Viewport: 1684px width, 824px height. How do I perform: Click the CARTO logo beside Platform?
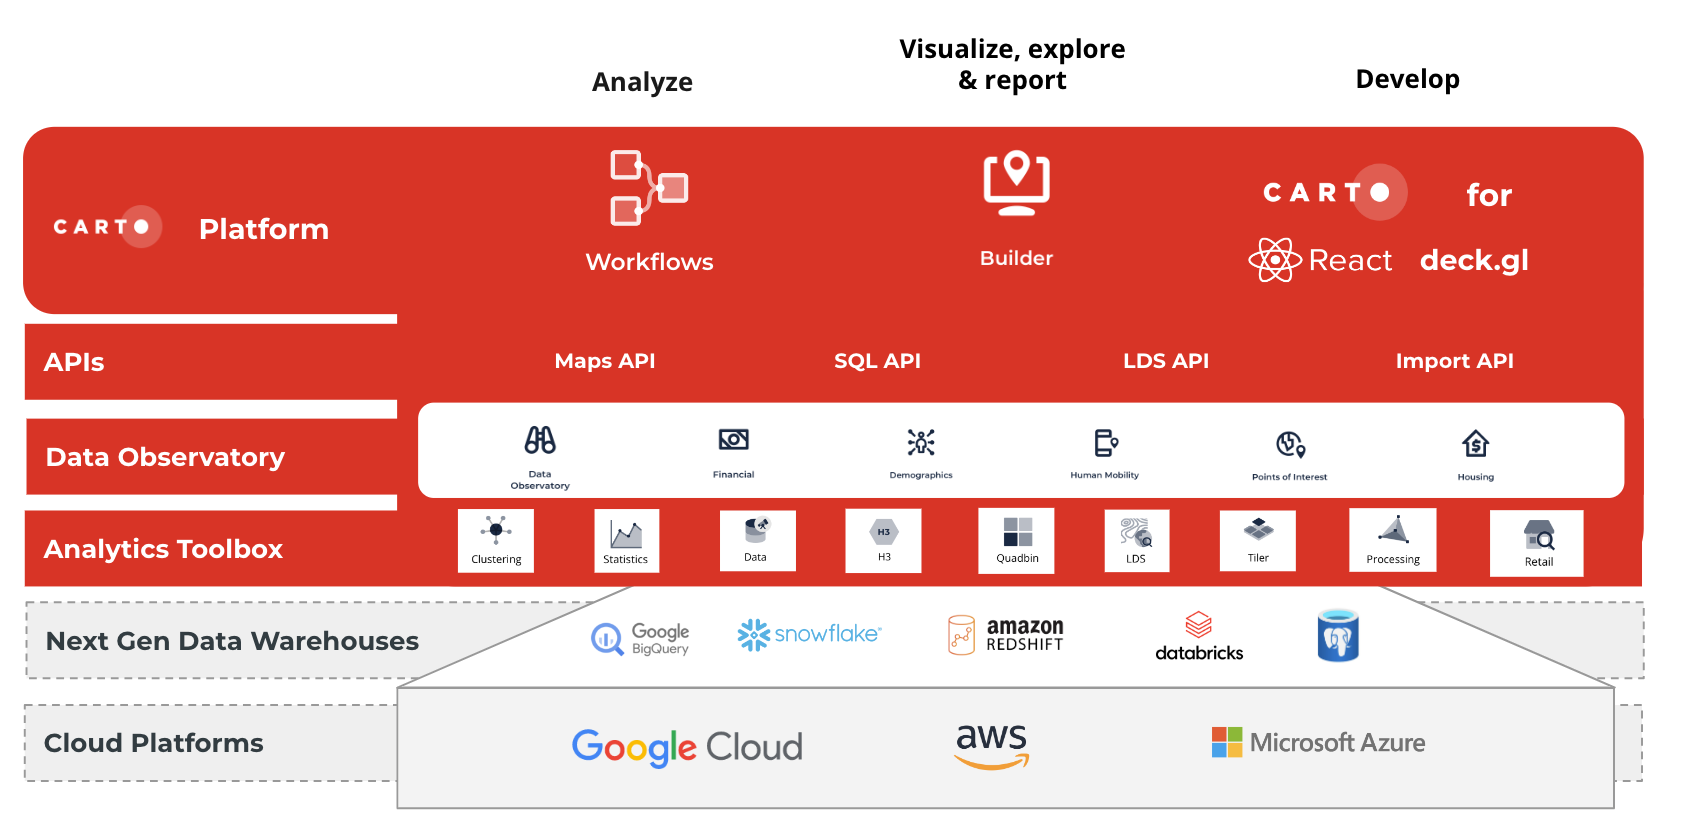[x=107, y=227]
